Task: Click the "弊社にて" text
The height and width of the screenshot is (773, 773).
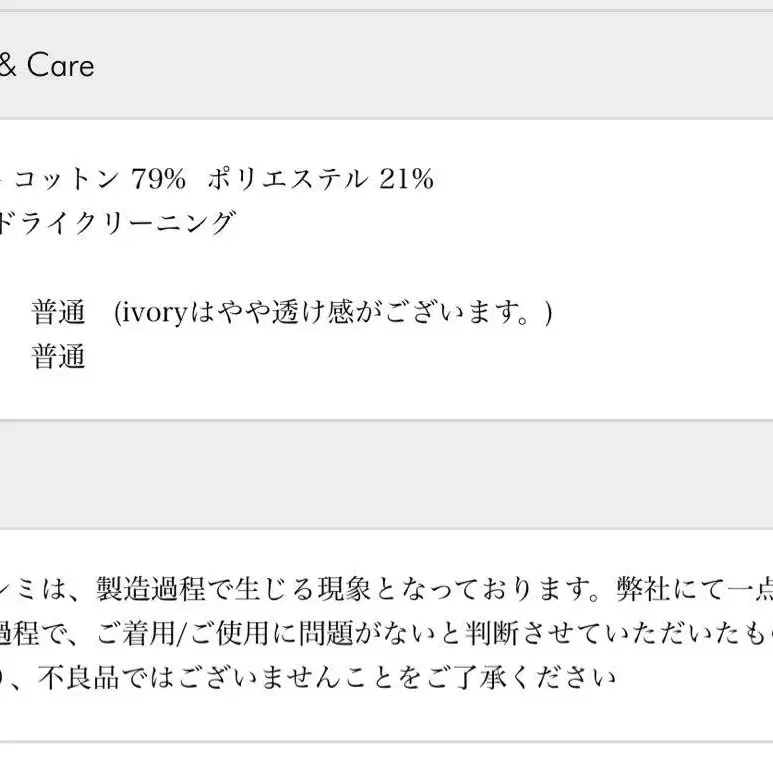Action: tap(669, 589)
